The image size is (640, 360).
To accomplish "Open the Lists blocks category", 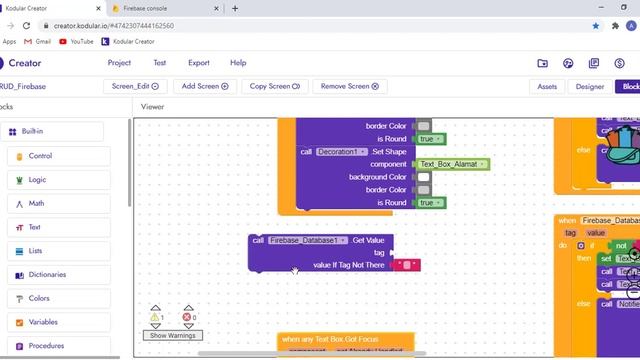I will point(58,251).
